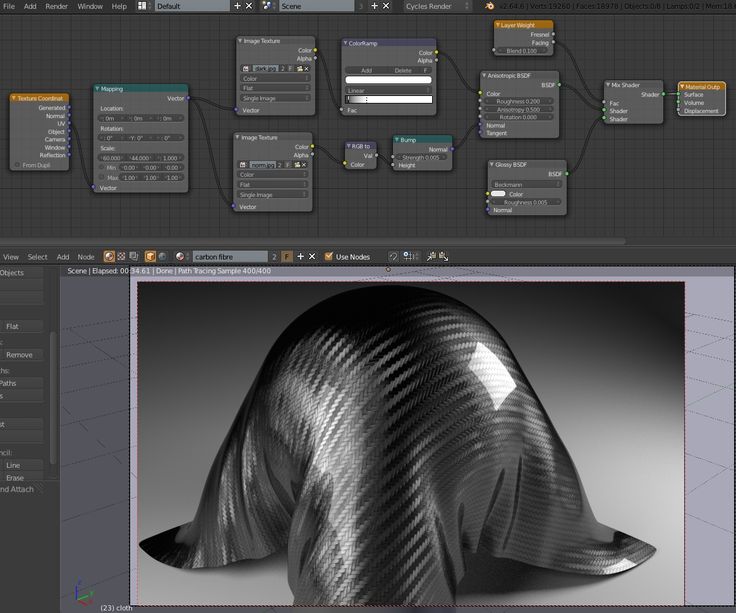Click the object shader type cube icon
This screenshot has height=613, width=736.
point(150,257)
